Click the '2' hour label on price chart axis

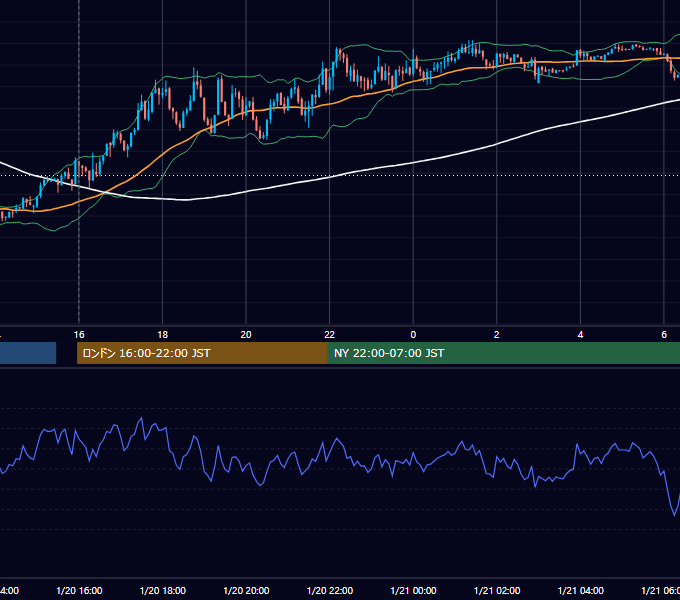click(x=497, y=335)
